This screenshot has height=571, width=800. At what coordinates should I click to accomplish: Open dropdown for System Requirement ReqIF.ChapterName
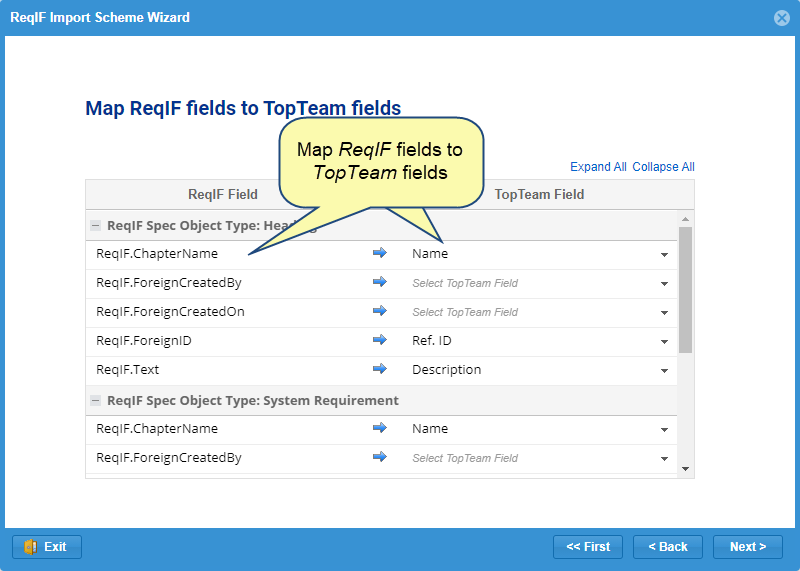pyautogui.click(x=664, y=429)
